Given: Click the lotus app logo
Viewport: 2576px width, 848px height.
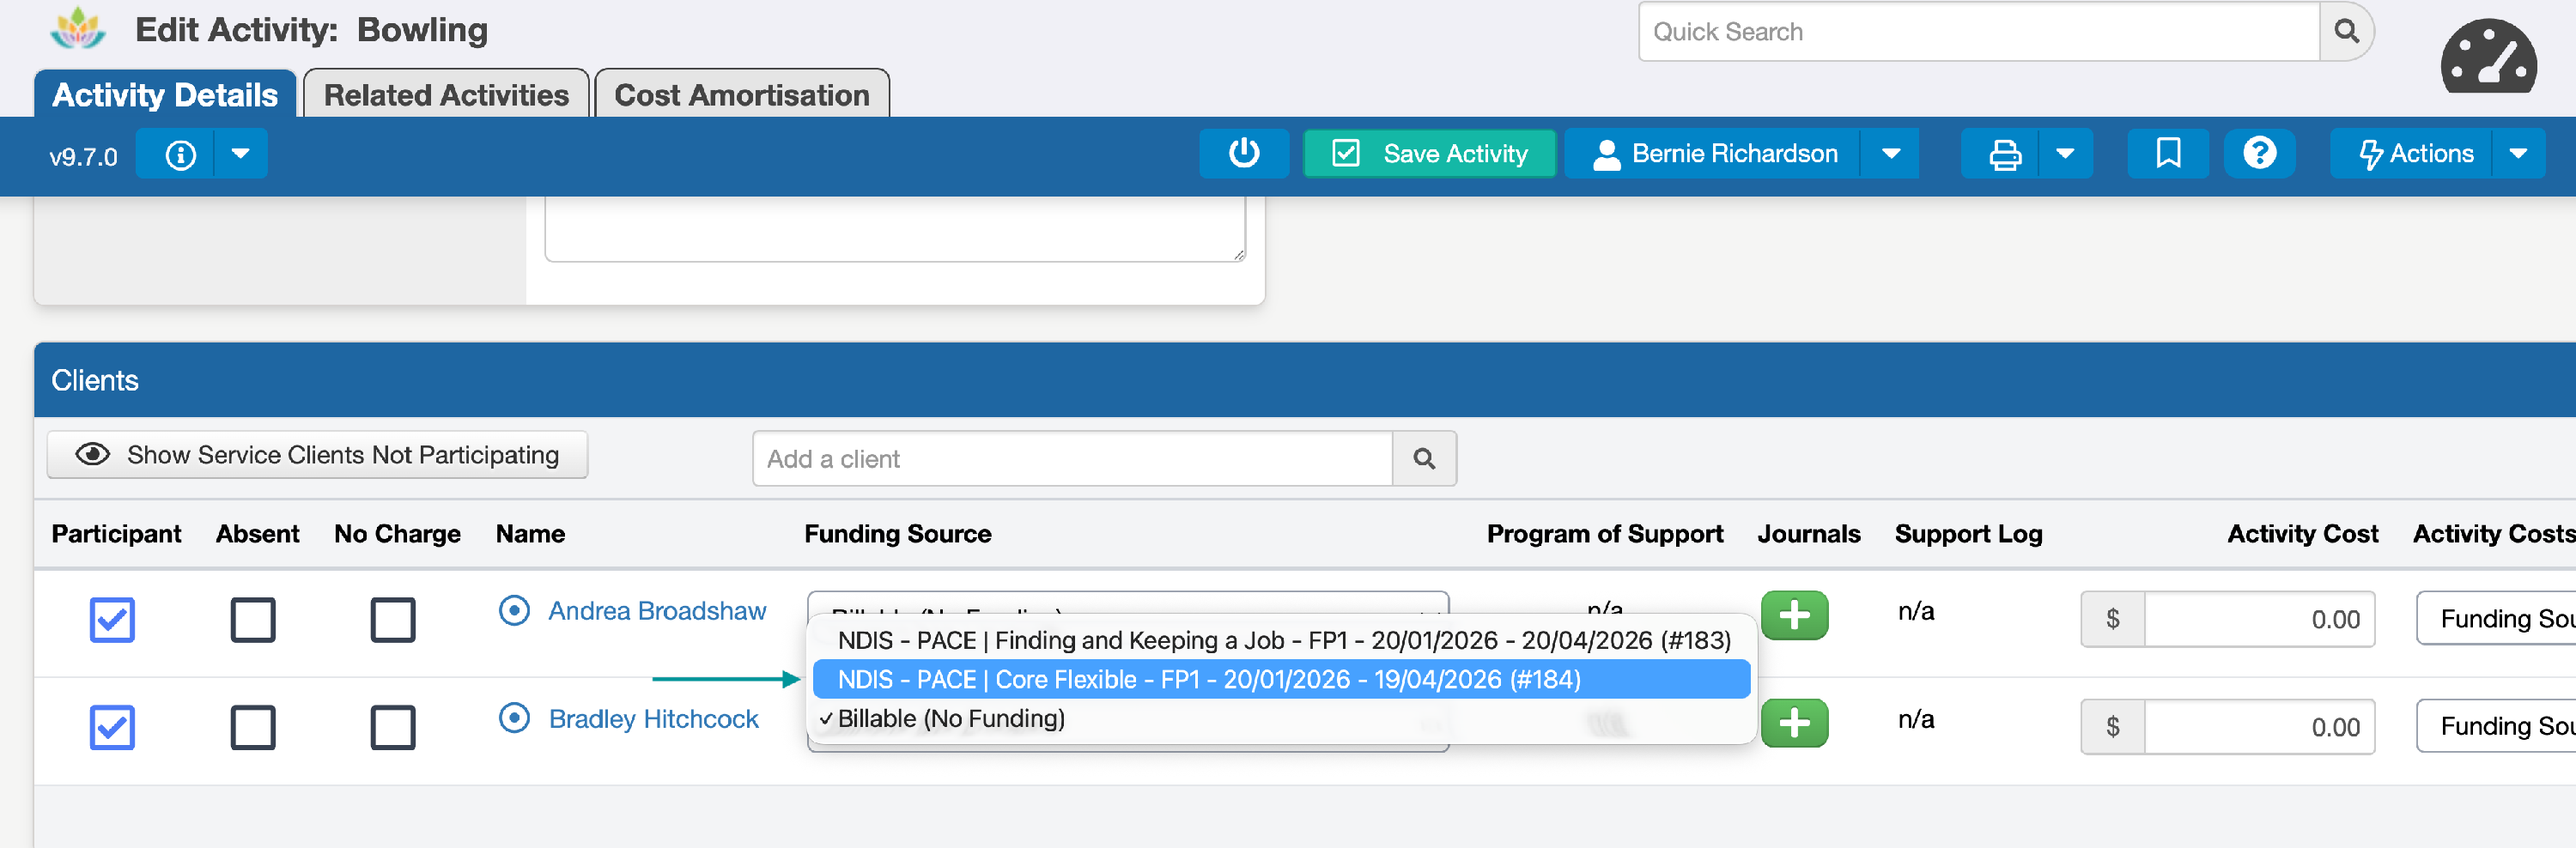Looking at the screenshot, I should point(78,29).
